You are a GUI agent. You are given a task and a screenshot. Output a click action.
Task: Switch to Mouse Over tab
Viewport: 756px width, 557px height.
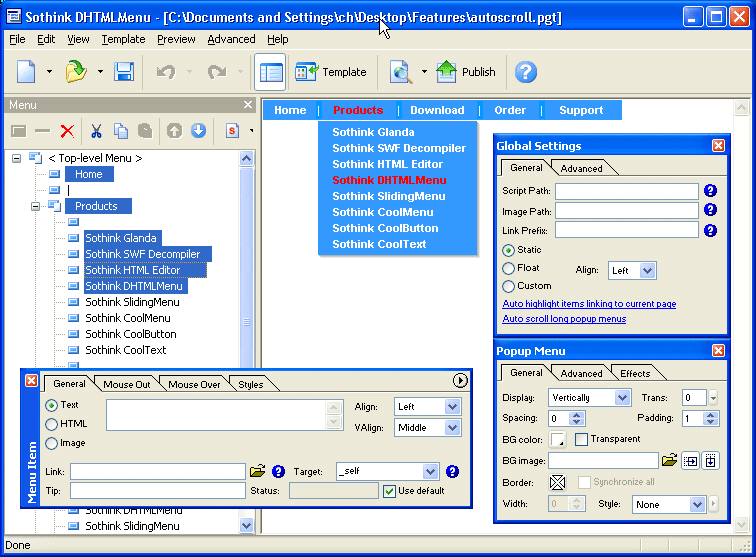click(x=194, y=384)
